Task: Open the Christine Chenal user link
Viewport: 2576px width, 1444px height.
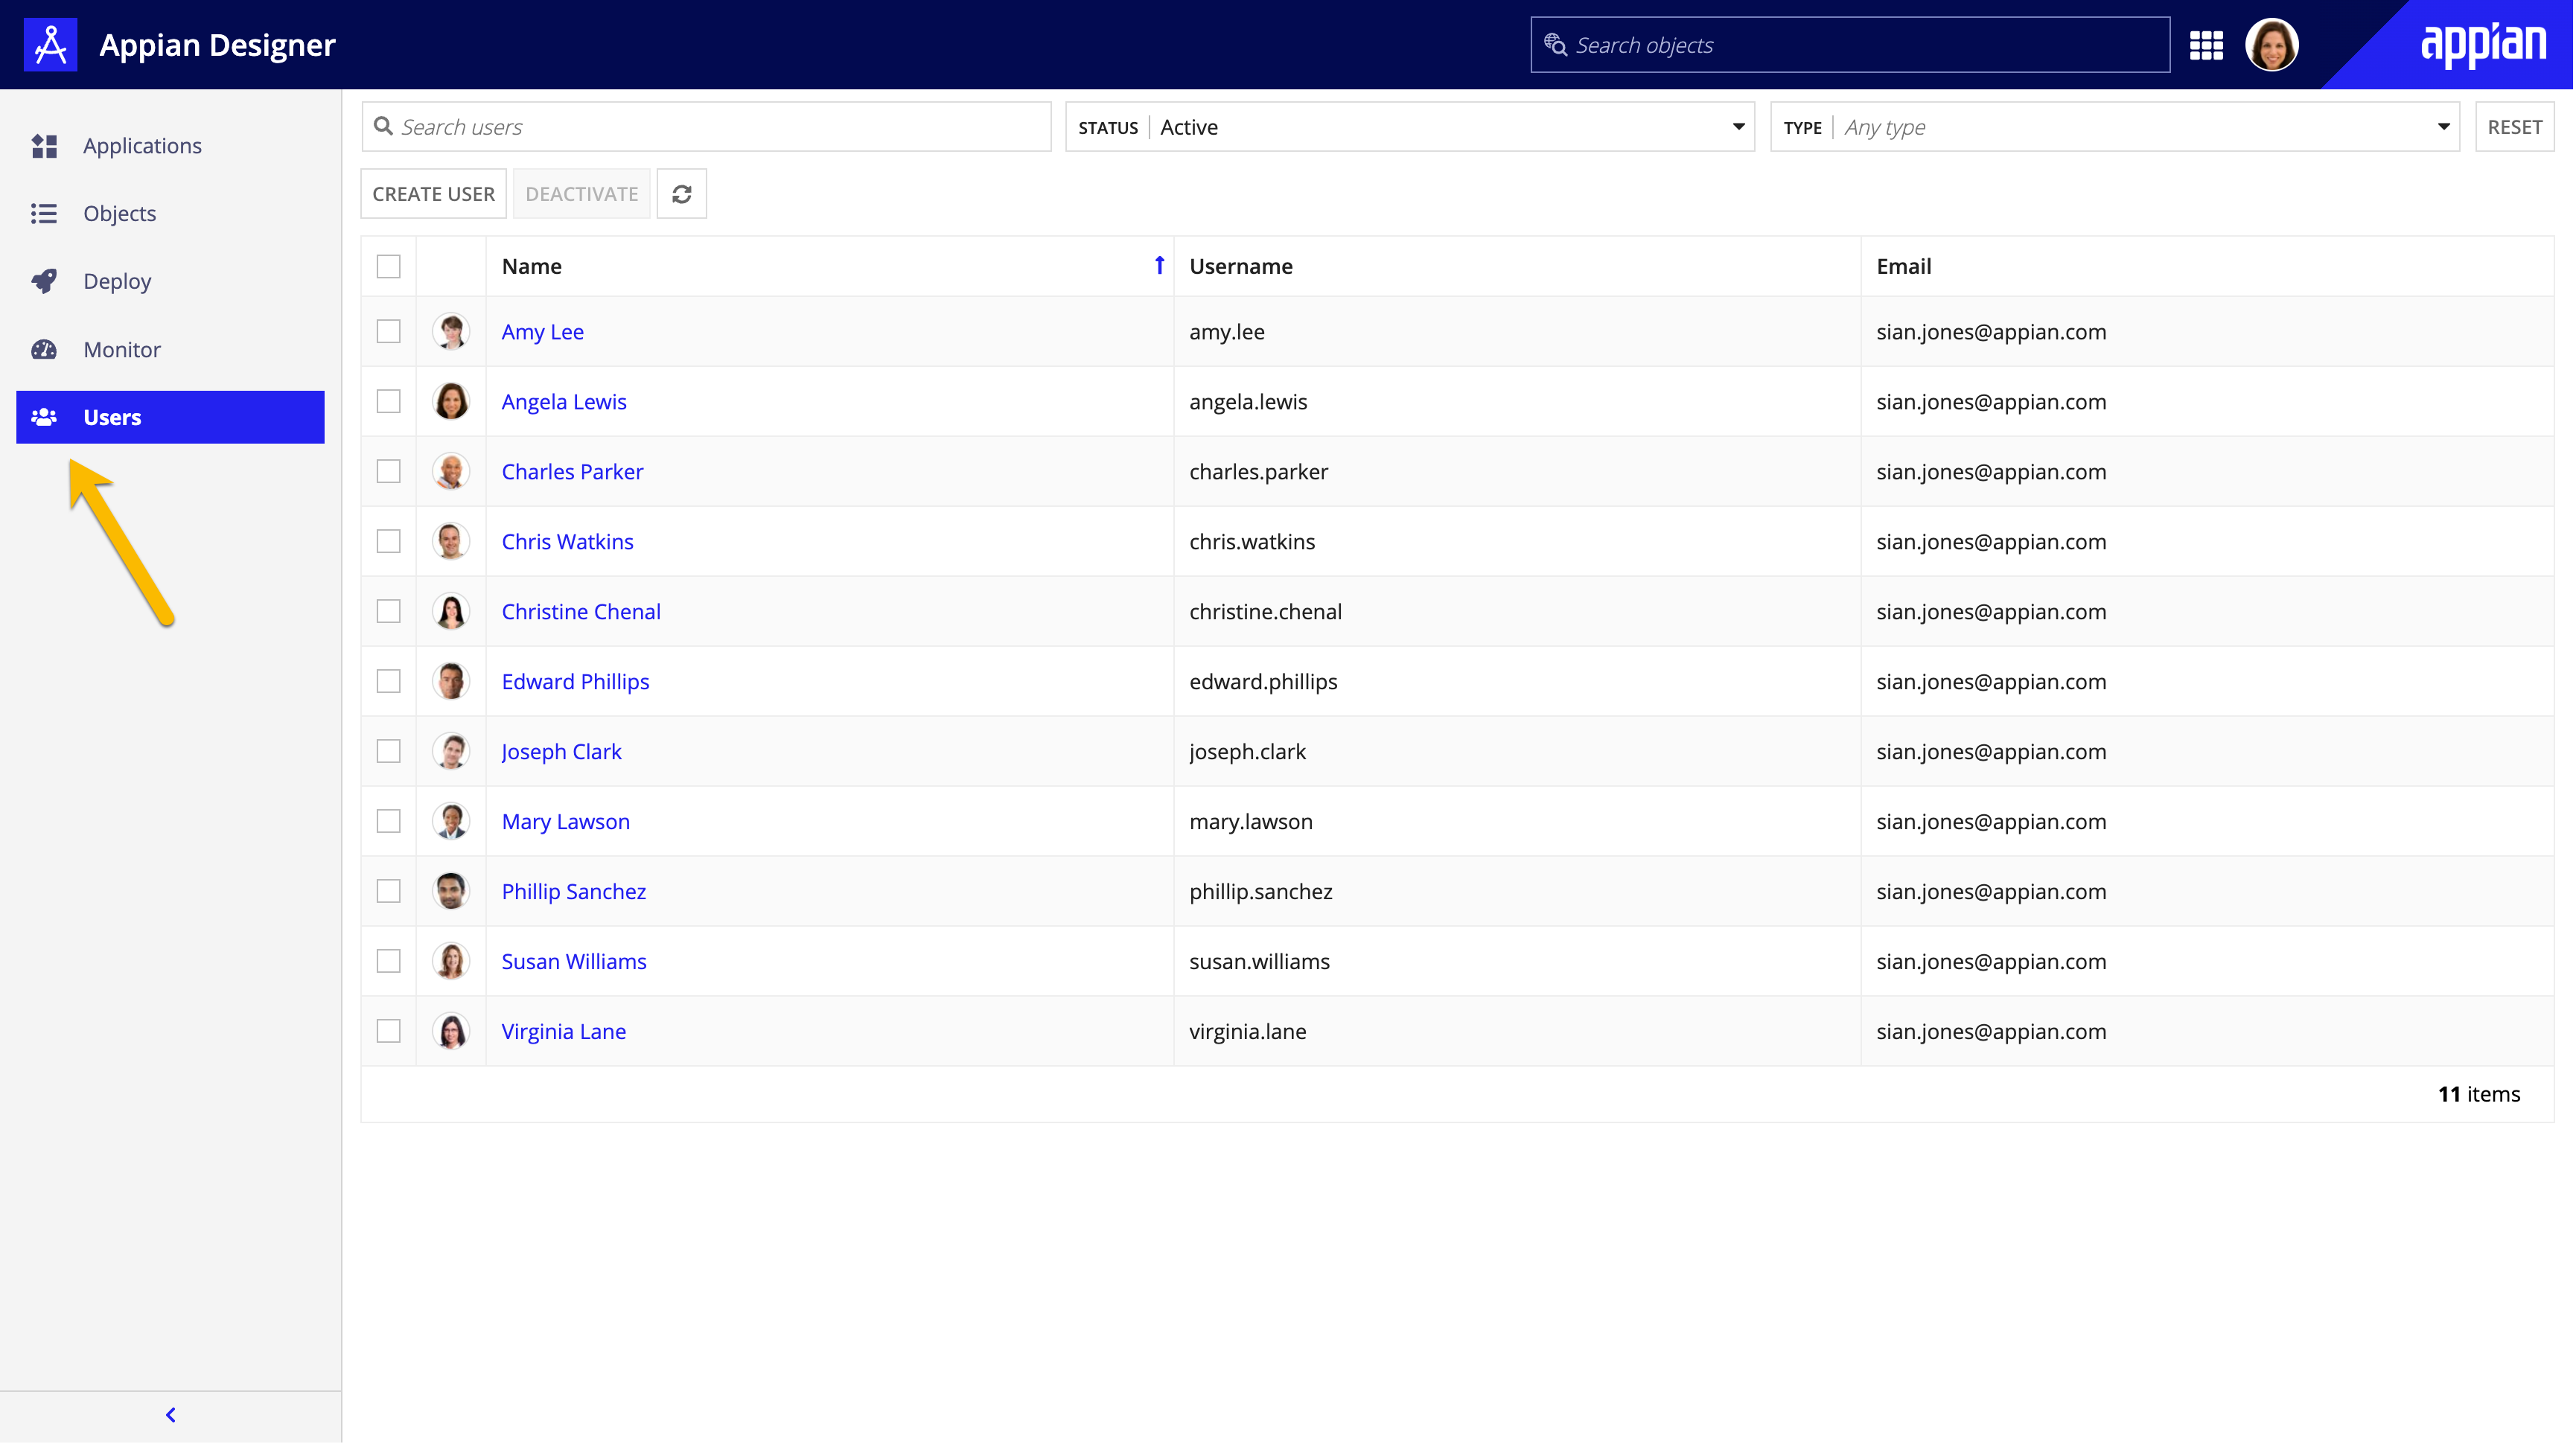Action: click(x=582, y=611)
